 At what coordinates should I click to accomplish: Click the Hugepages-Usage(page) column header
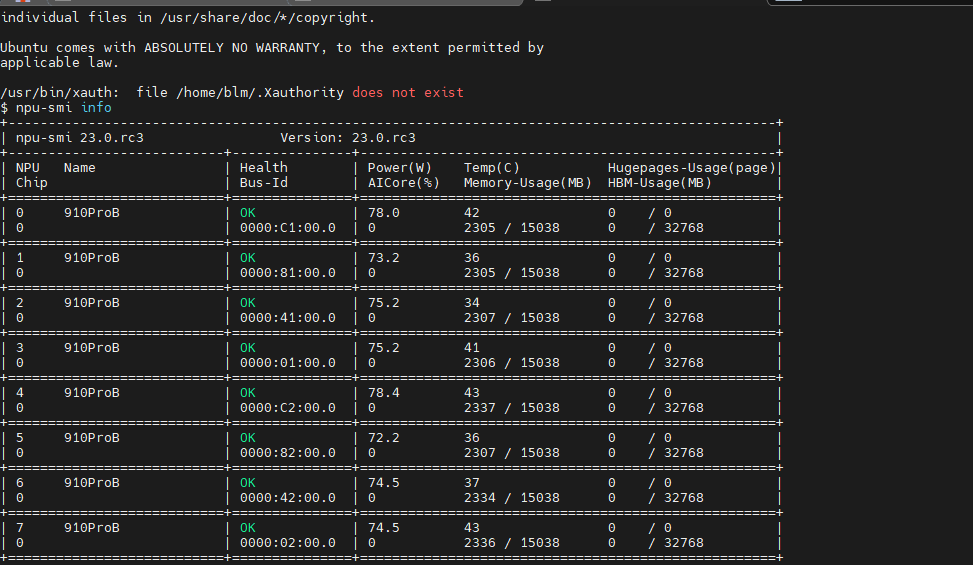click(692, 167)
